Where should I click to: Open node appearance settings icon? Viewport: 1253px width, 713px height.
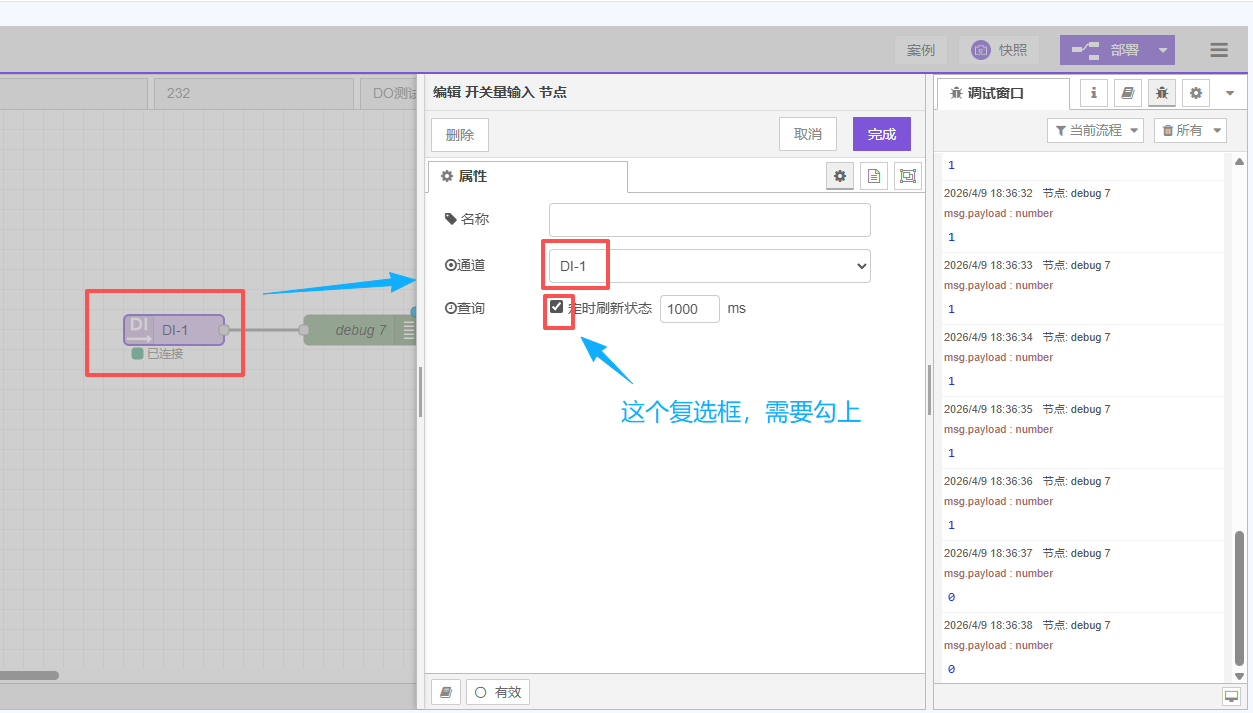click(907, 176)
